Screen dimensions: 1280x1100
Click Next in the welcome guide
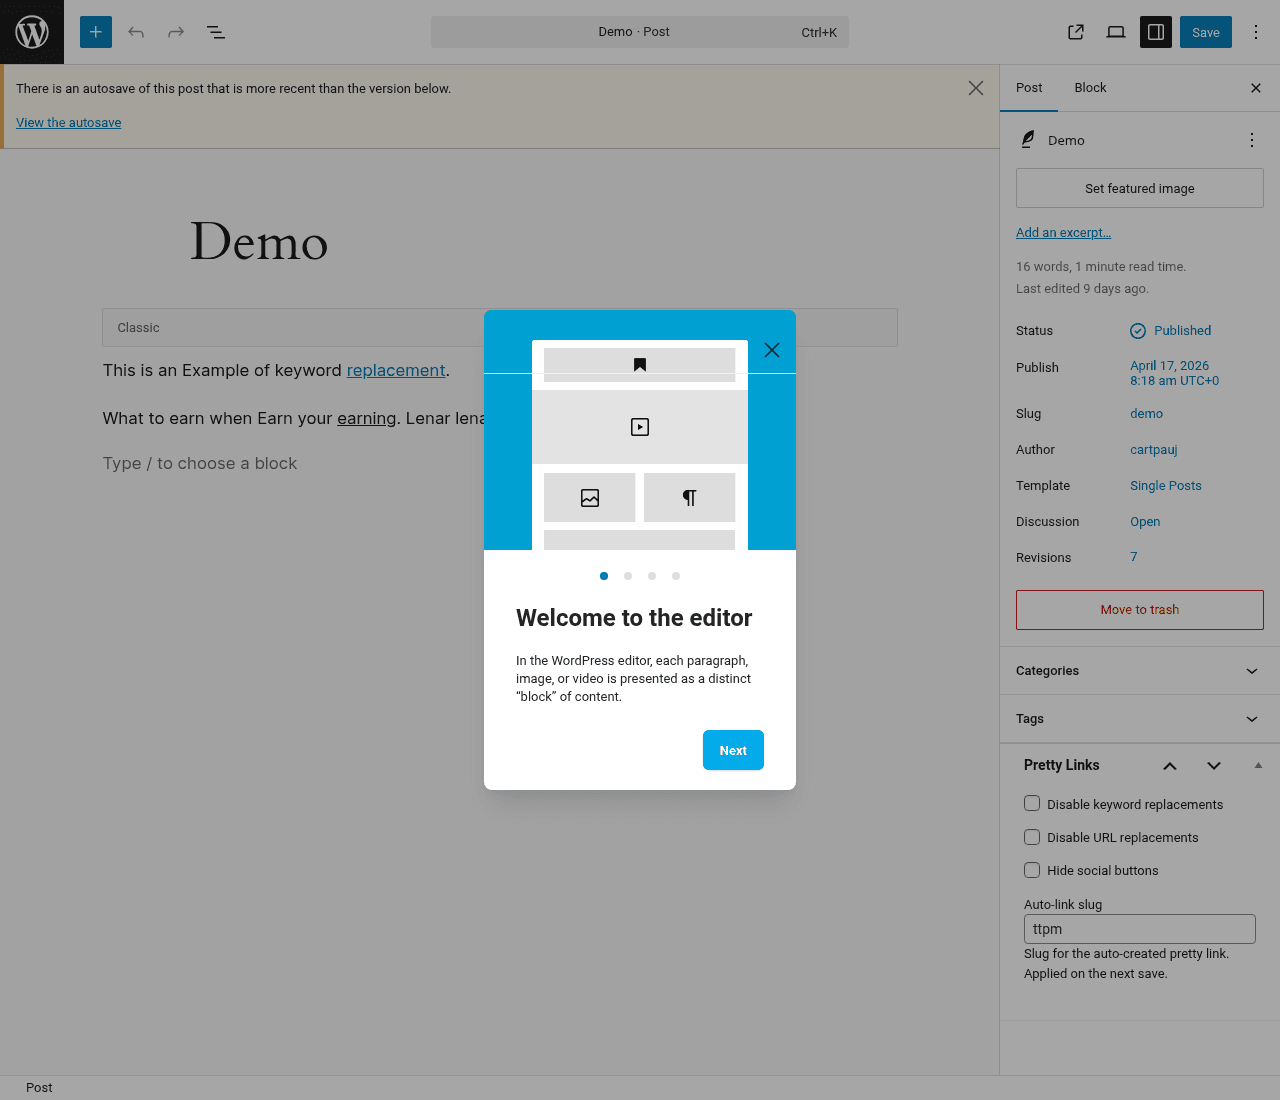click(x=733, y=750)
